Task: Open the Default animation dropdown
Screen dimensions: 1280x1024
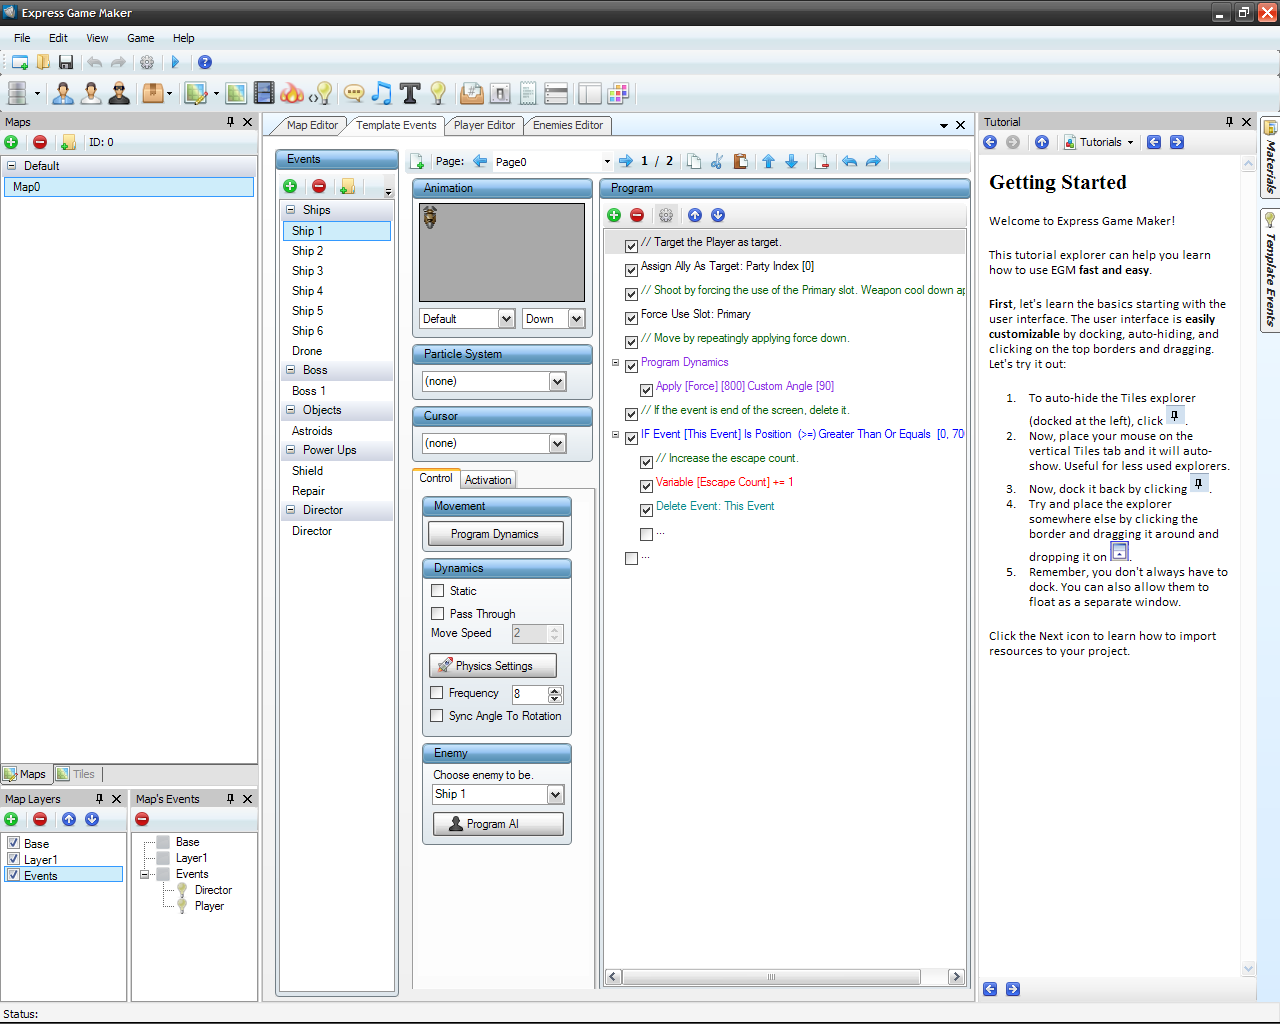Action: 506,319
